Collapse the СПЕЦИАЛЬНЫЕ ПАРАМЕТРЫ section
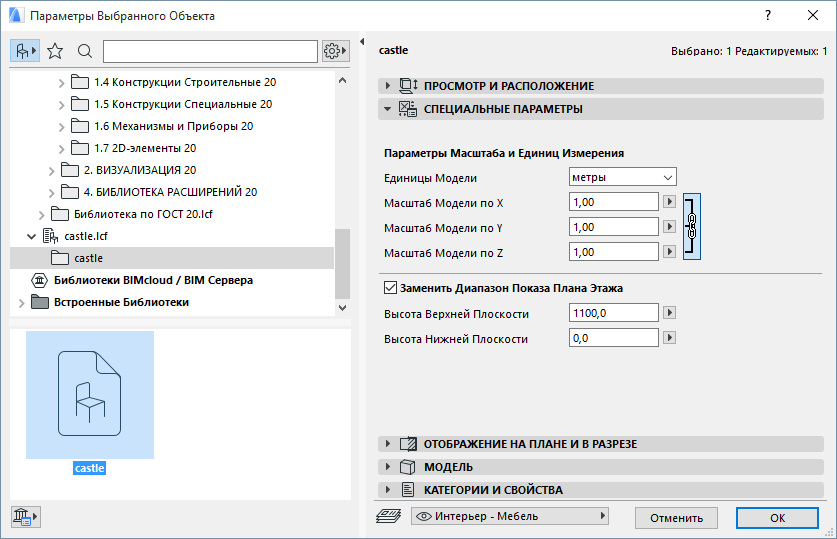This screenshot has width=837, height=539. [388, 109]
